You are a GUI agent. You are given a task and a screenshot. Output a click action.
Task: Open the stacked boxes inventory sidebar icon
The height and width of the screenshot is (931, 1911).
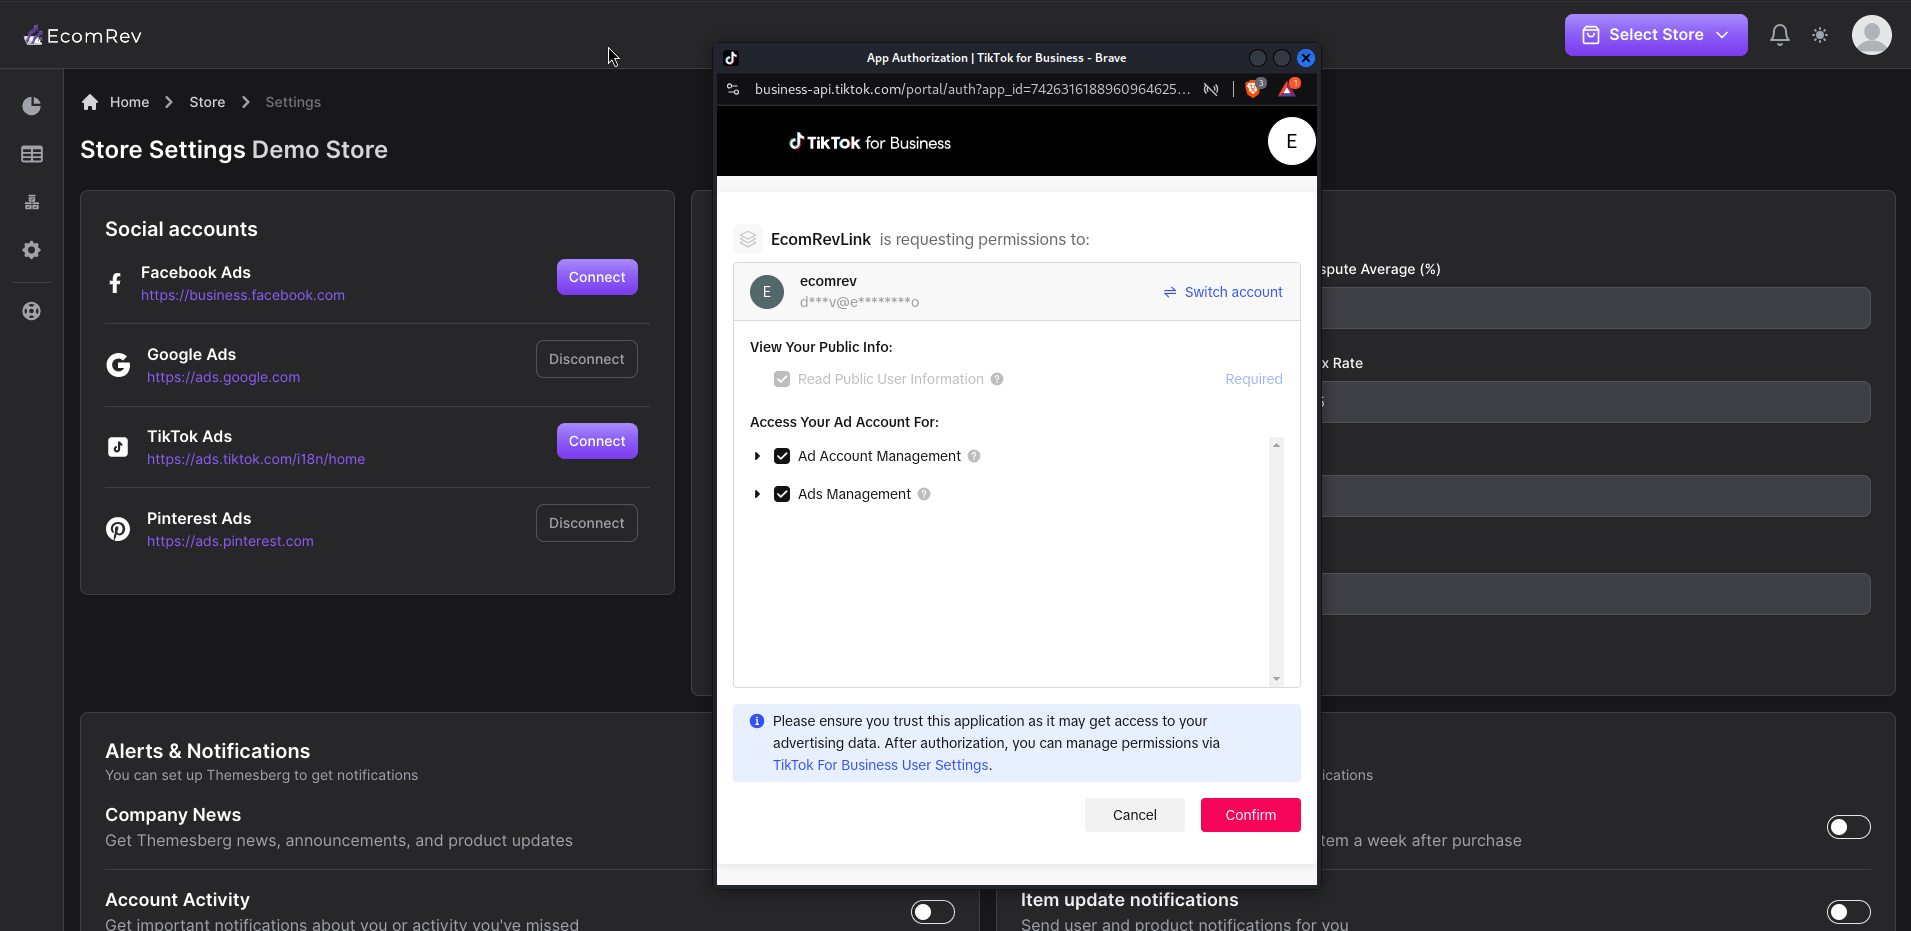point(32,202)
